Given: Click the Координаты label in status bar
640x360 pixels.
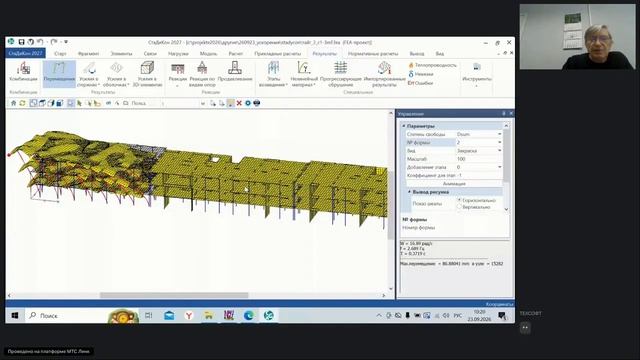Looking at the screenshot, I should 499,304.
